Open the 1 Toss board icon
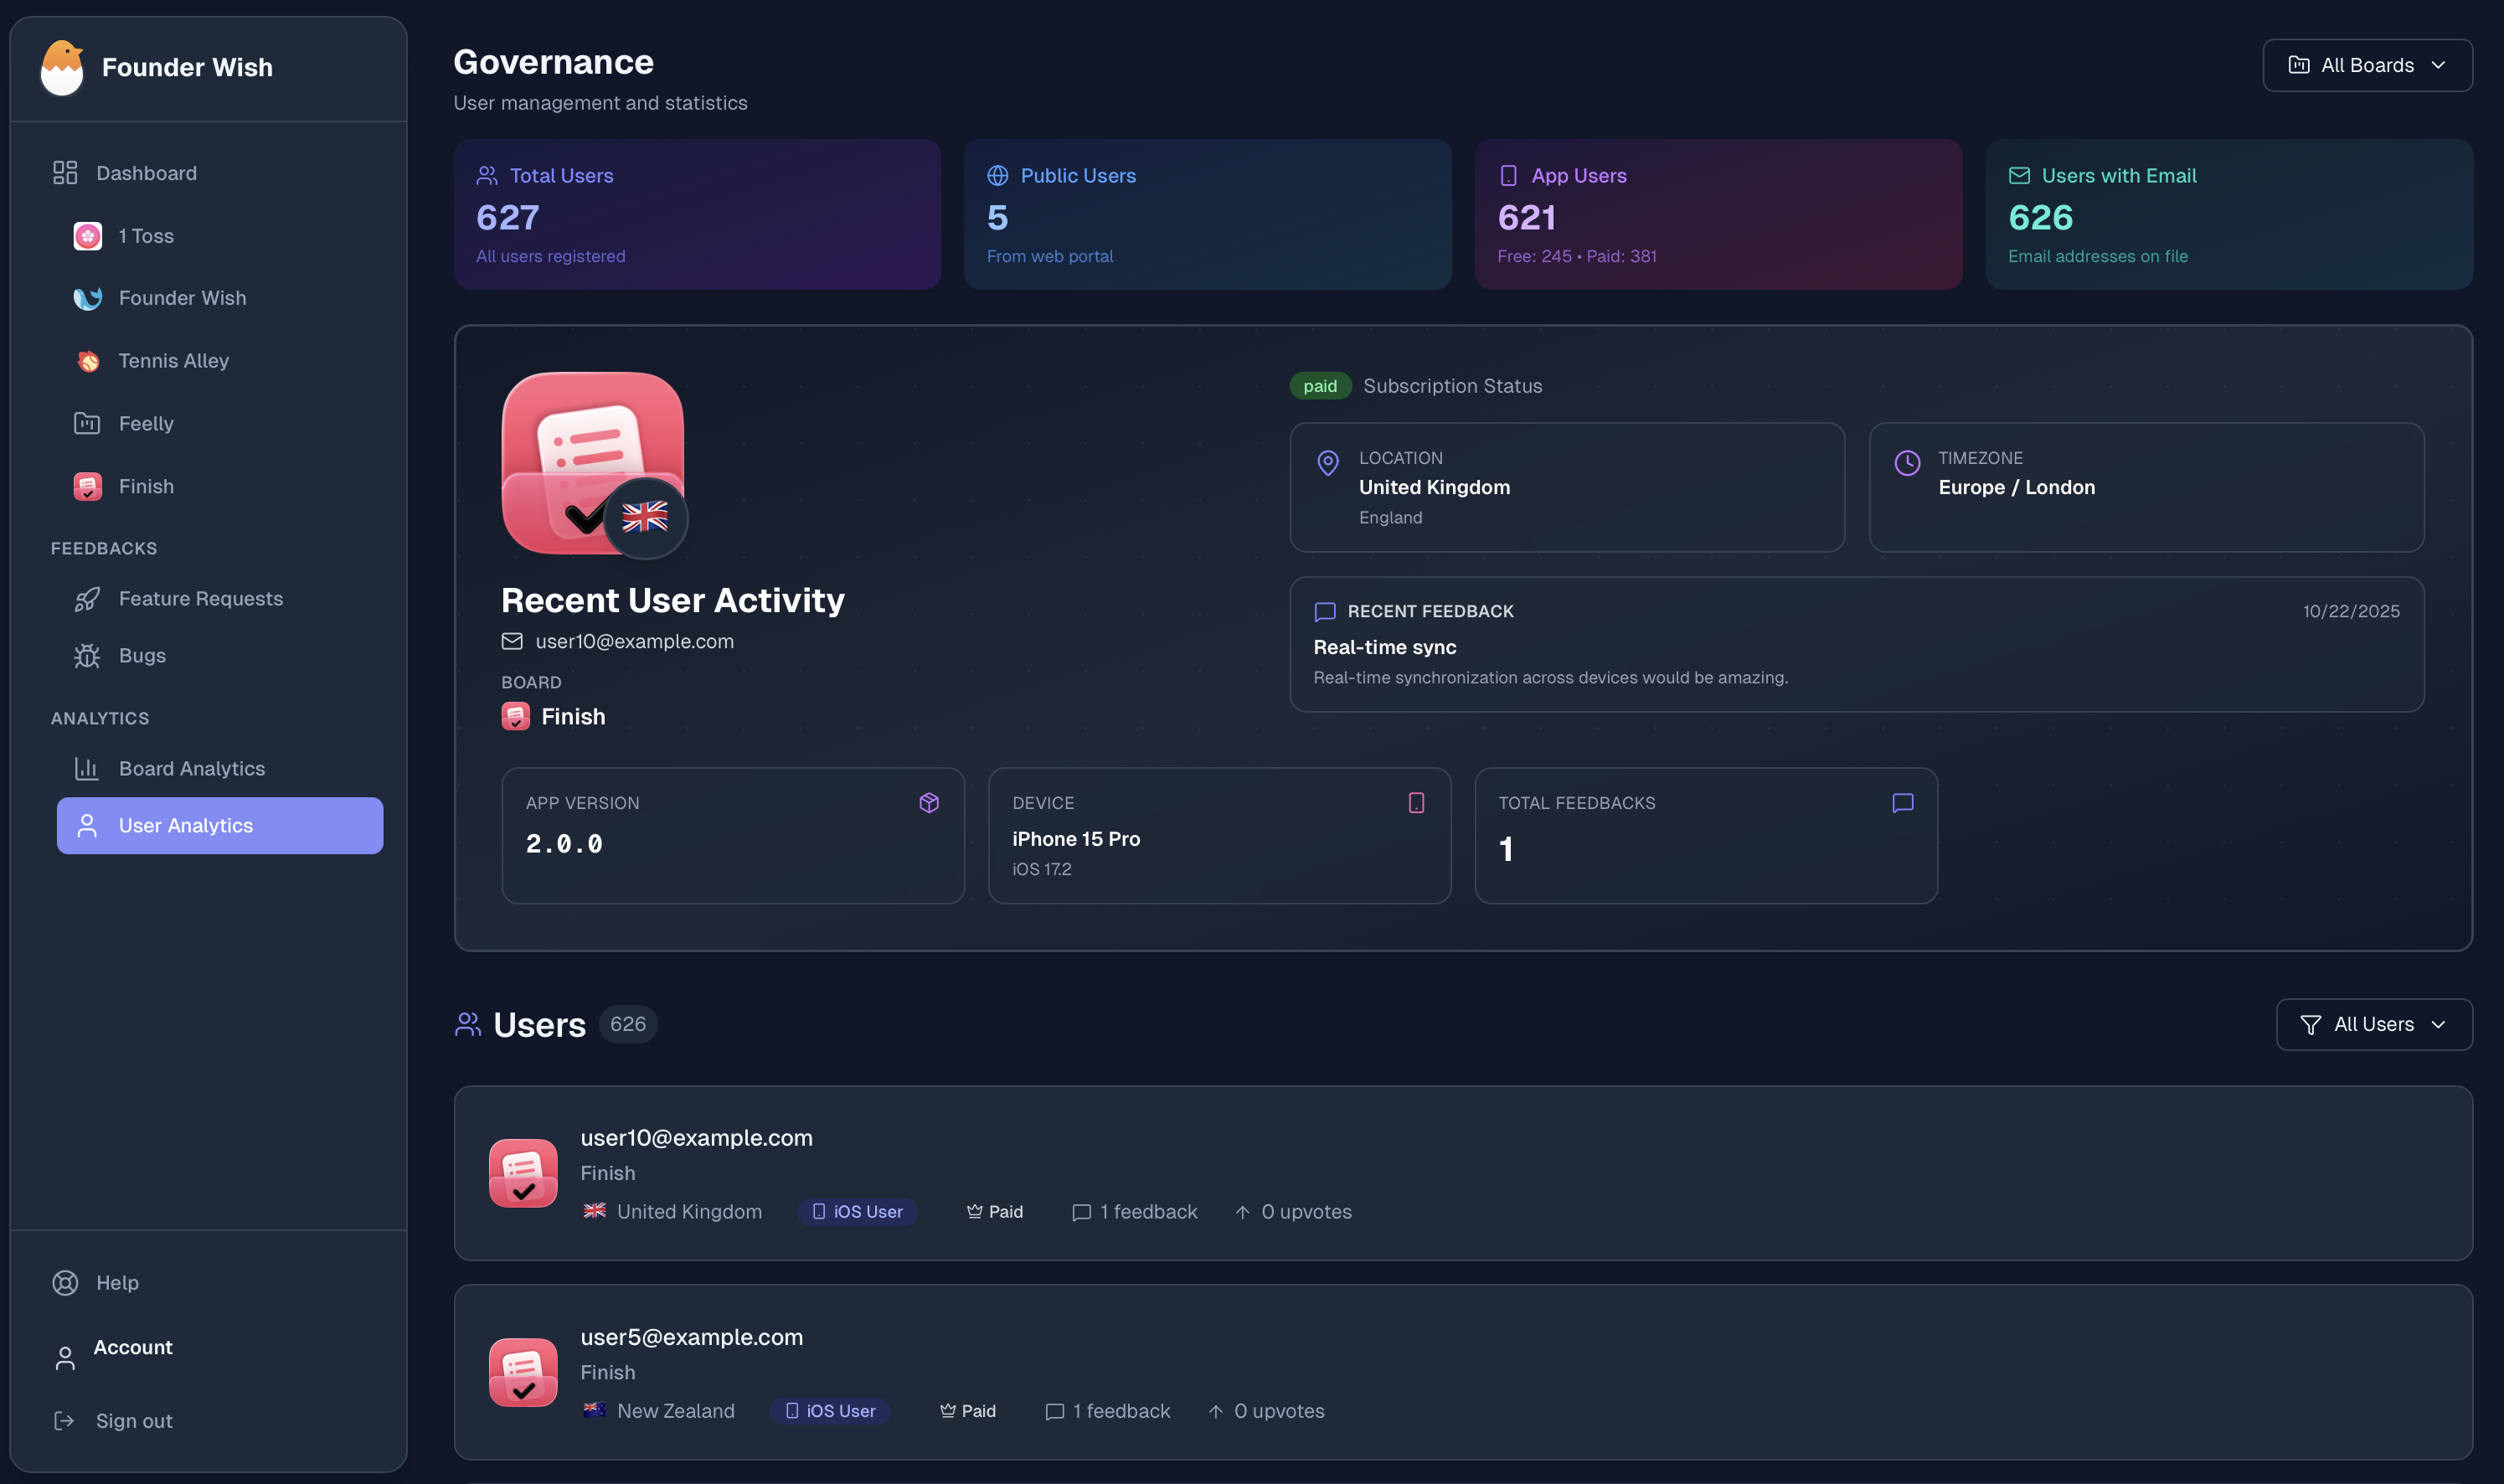2504x1484 pixels. click(88, 236)
